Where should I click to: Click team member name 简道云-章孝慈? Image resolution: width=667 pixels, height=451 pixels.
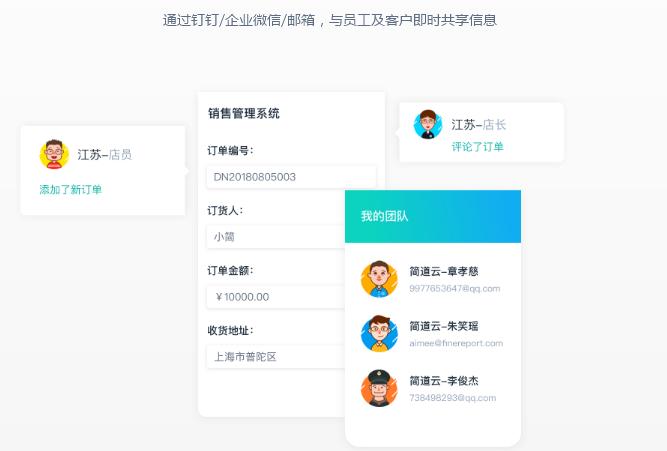coord(444,271)
